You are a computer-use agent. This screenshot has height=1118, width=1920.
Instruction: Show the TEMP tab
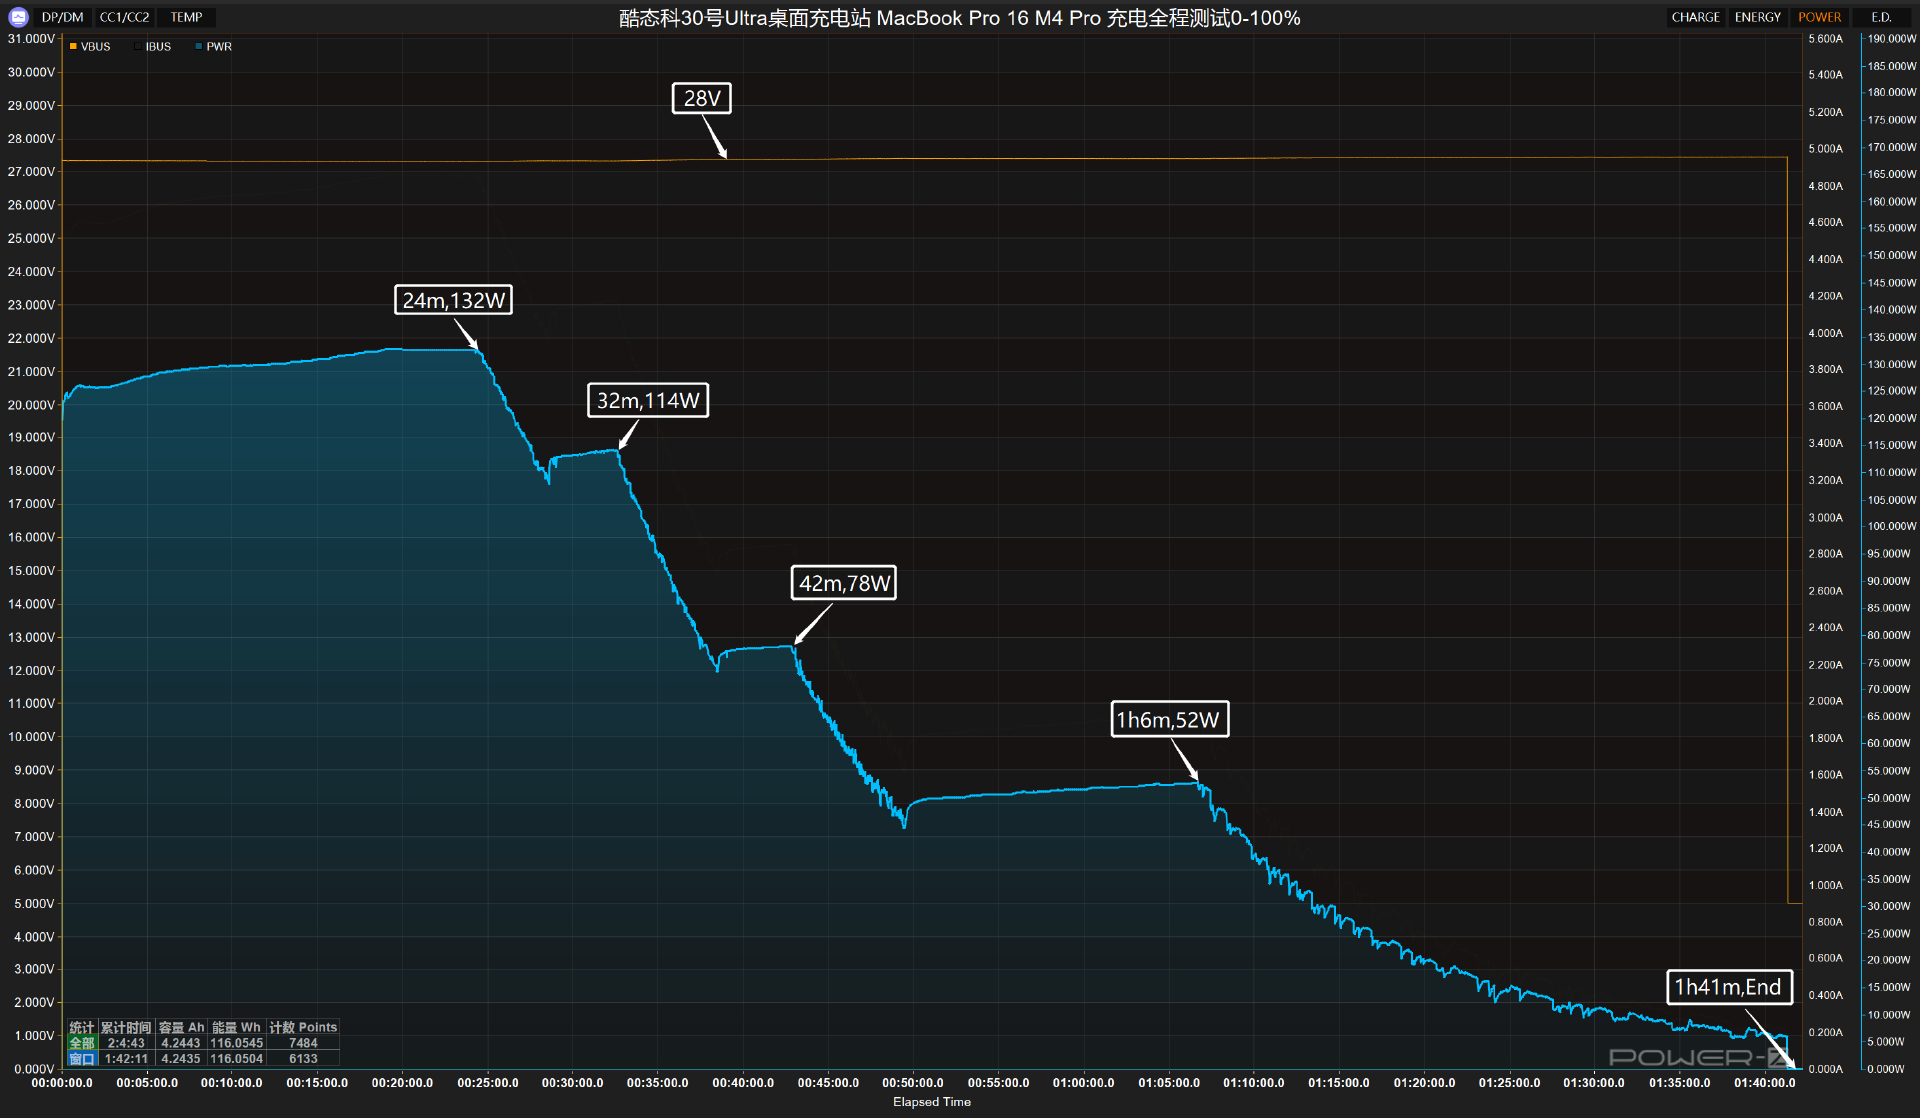(186, 17)
